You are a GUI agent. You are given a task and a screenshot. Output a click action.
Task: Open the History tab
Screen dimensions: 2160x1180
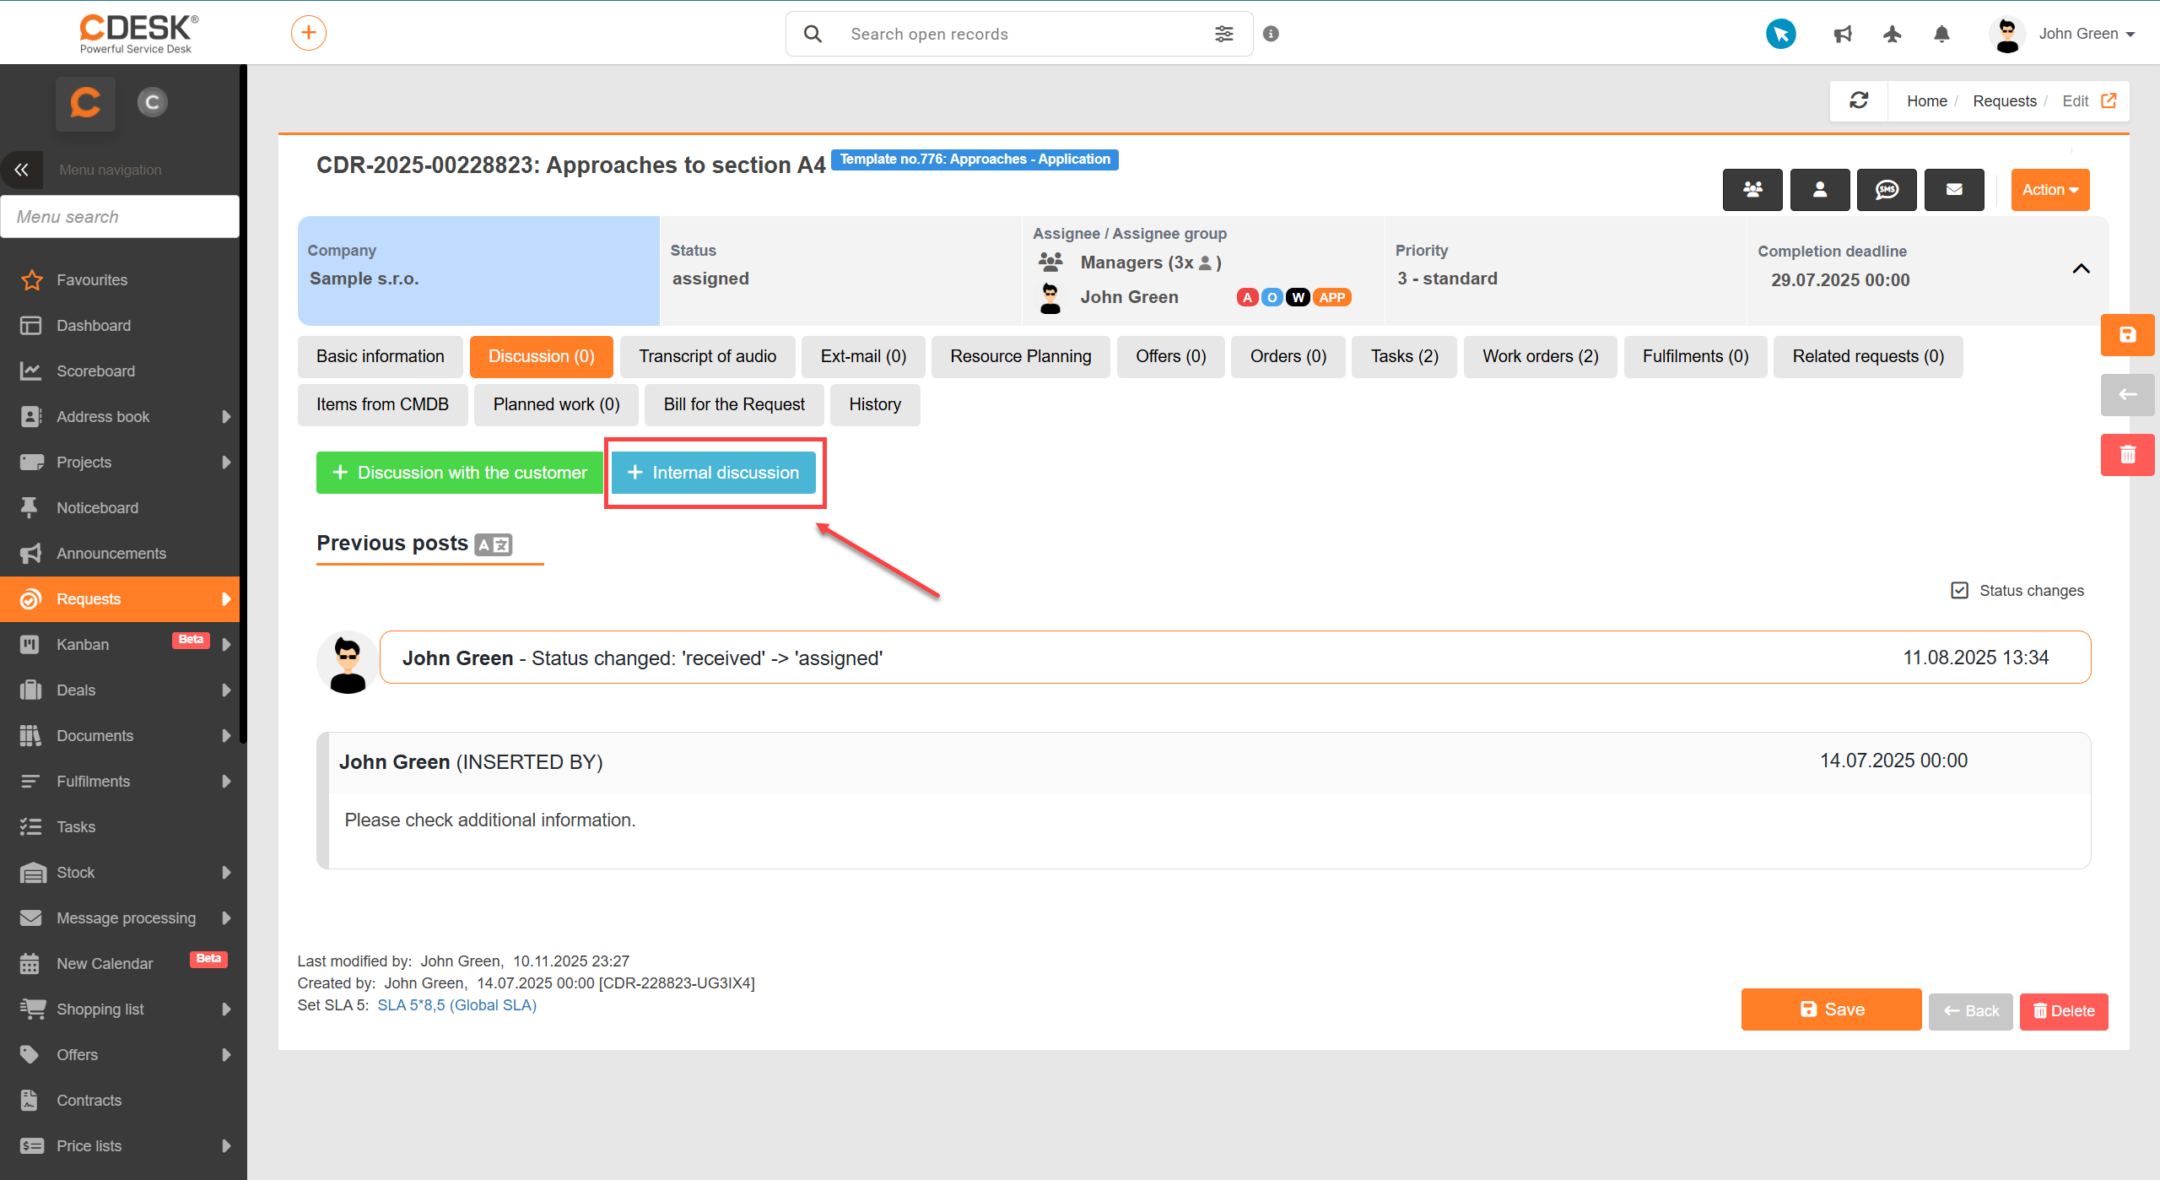tap(874, 404)
